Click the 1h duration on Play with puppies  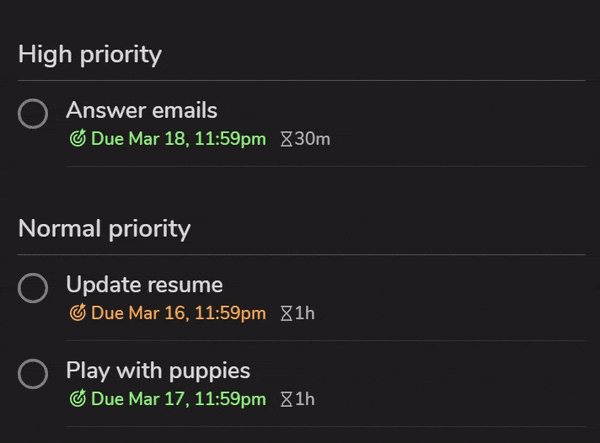(305, 399)
